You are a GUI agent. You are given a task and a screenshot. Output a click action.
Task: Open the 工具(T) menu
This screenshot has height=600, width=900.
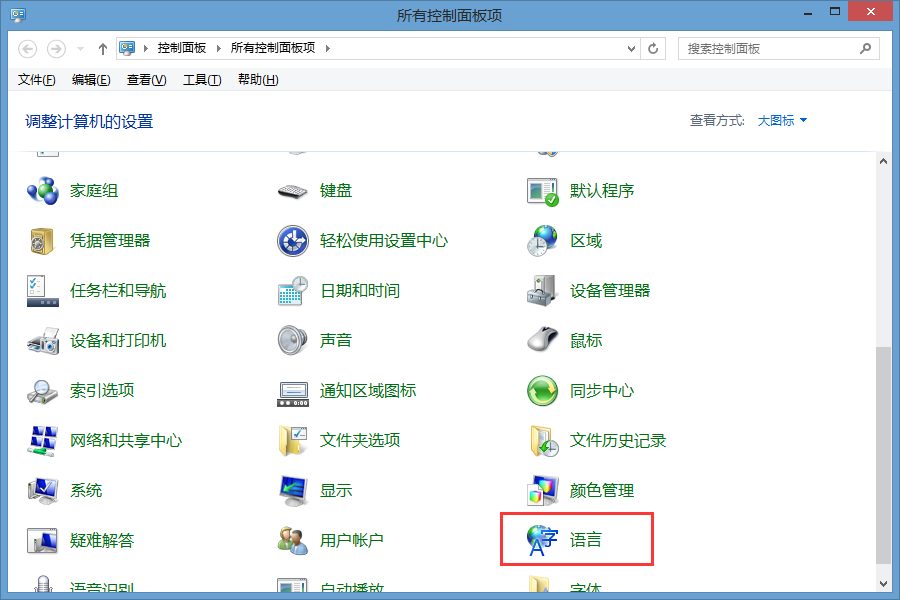pos(201,80)
